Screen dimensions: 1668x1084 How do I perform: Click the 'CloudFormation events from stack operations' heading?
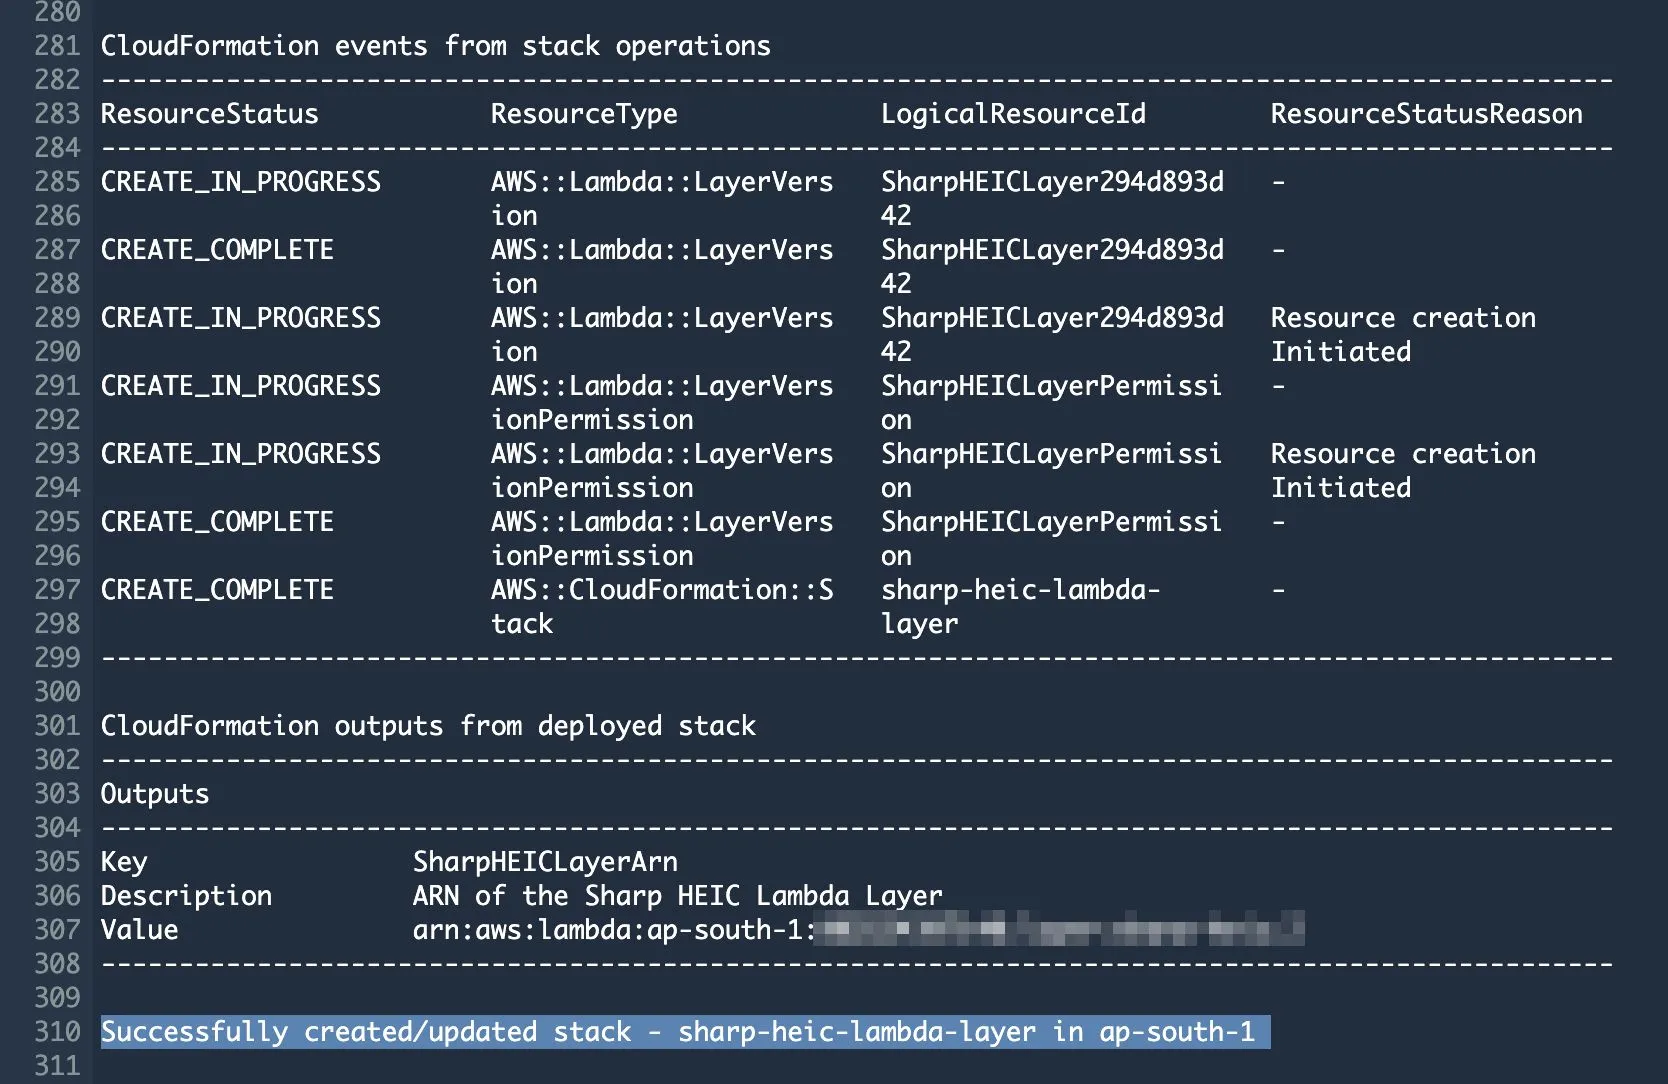[x=435, y=46]
